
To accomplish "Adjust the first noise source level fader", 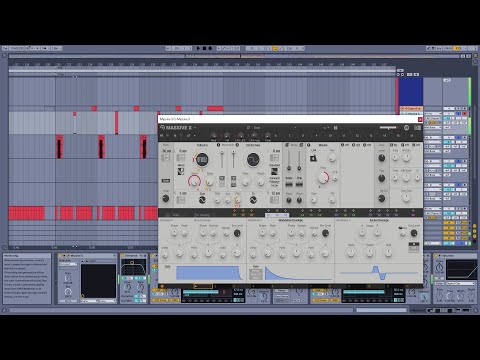I will coord(289,160).
